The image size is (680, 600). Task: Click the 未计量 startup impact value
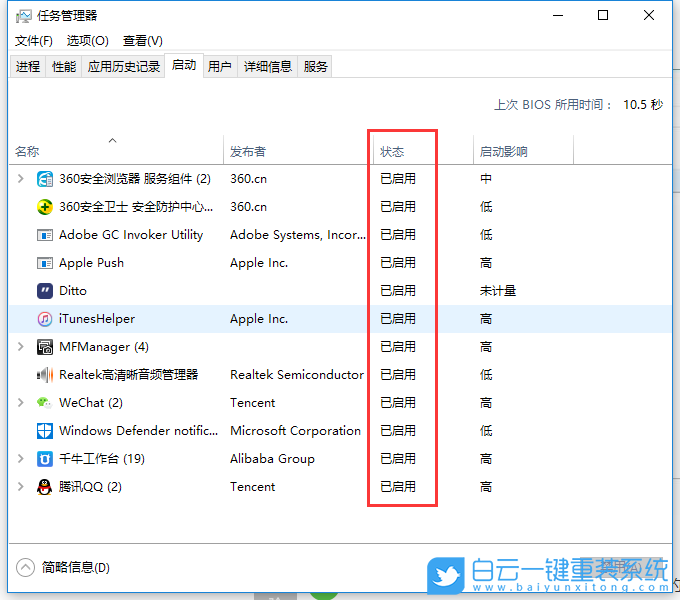(498, 291)
